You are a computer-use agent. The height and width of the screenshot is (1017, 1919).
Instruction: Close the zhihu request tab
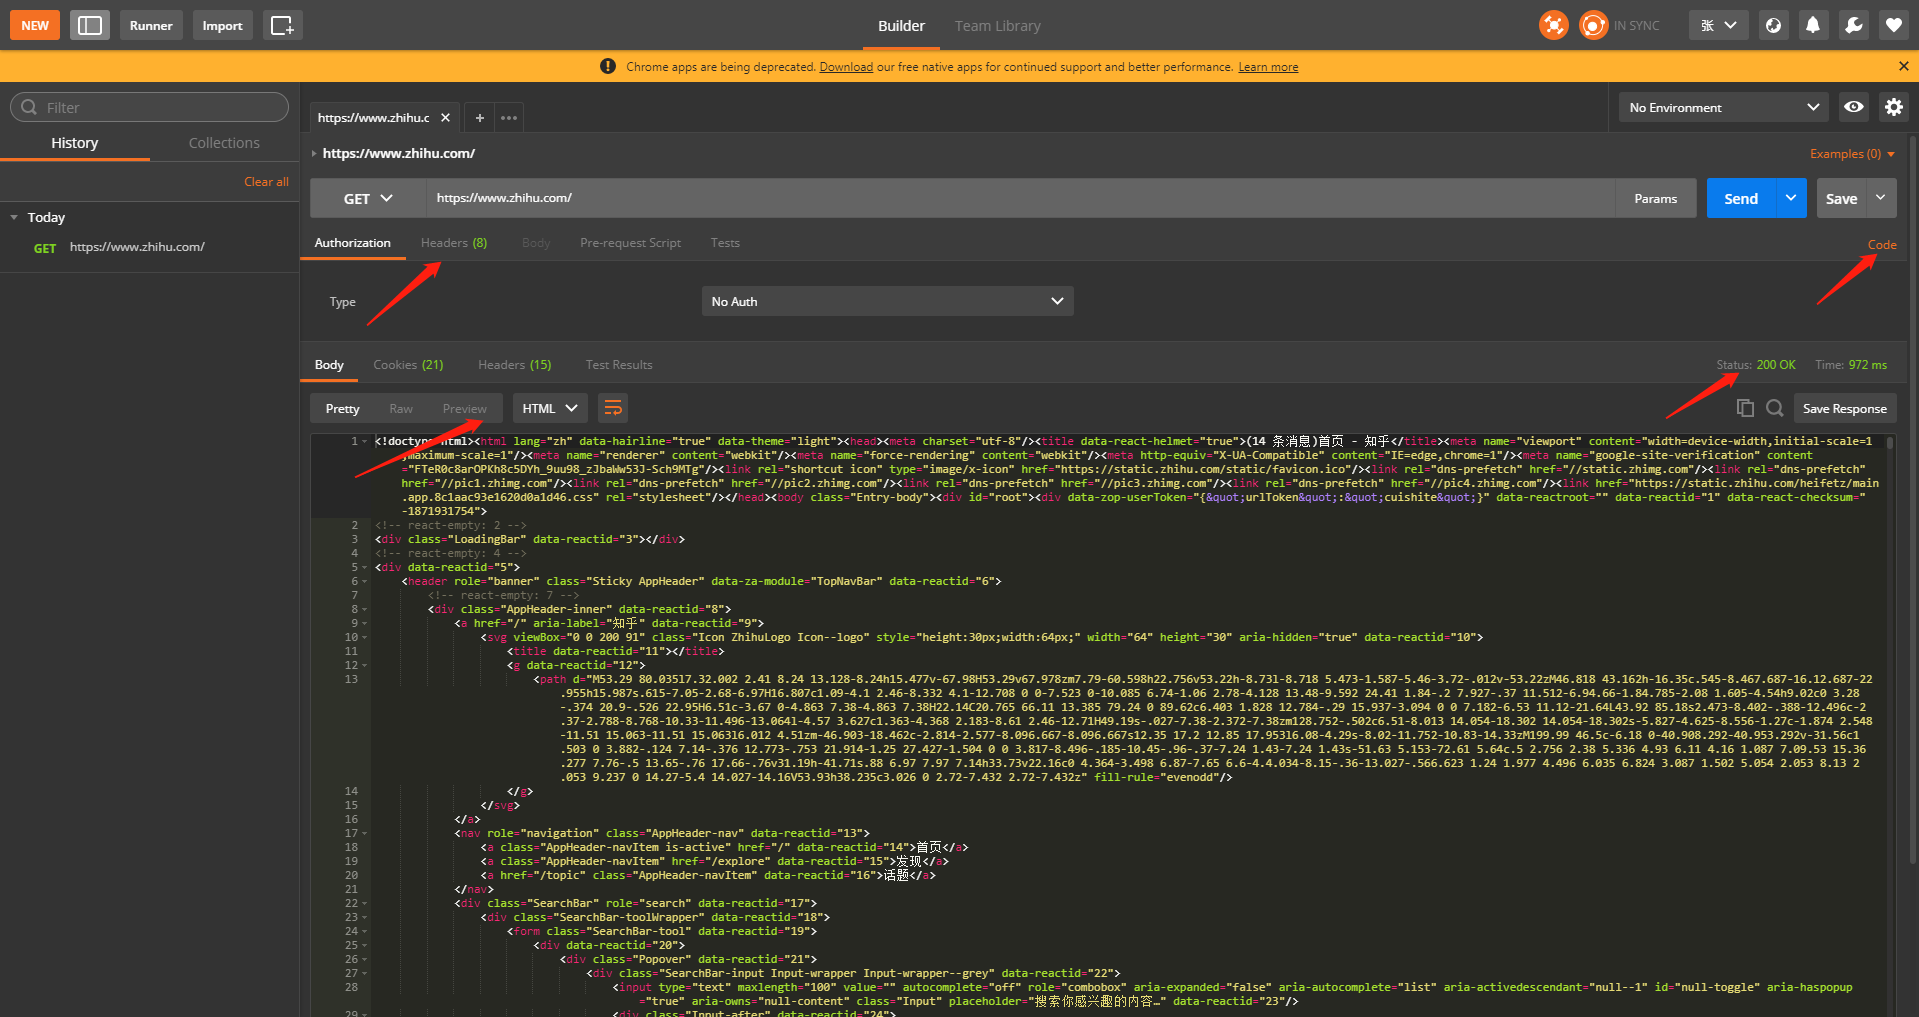(445, 117)
